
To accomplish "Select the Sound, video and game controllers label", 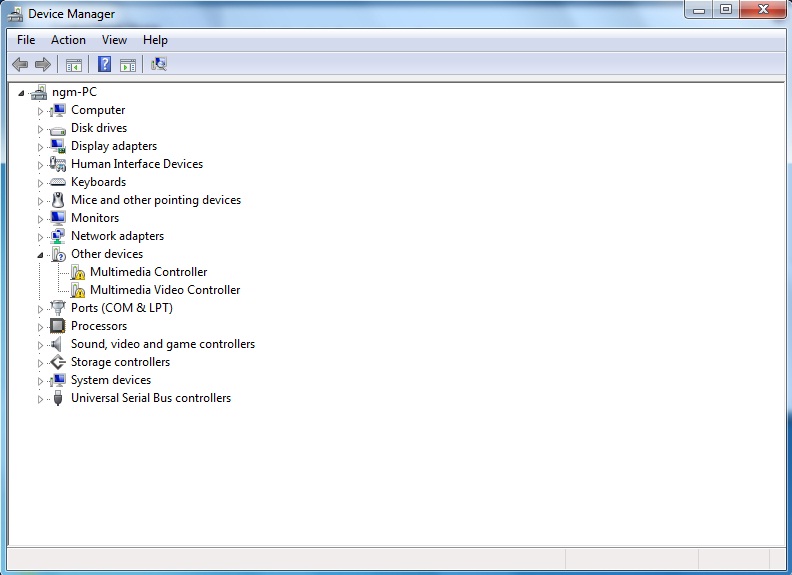I will coord(163,344).
